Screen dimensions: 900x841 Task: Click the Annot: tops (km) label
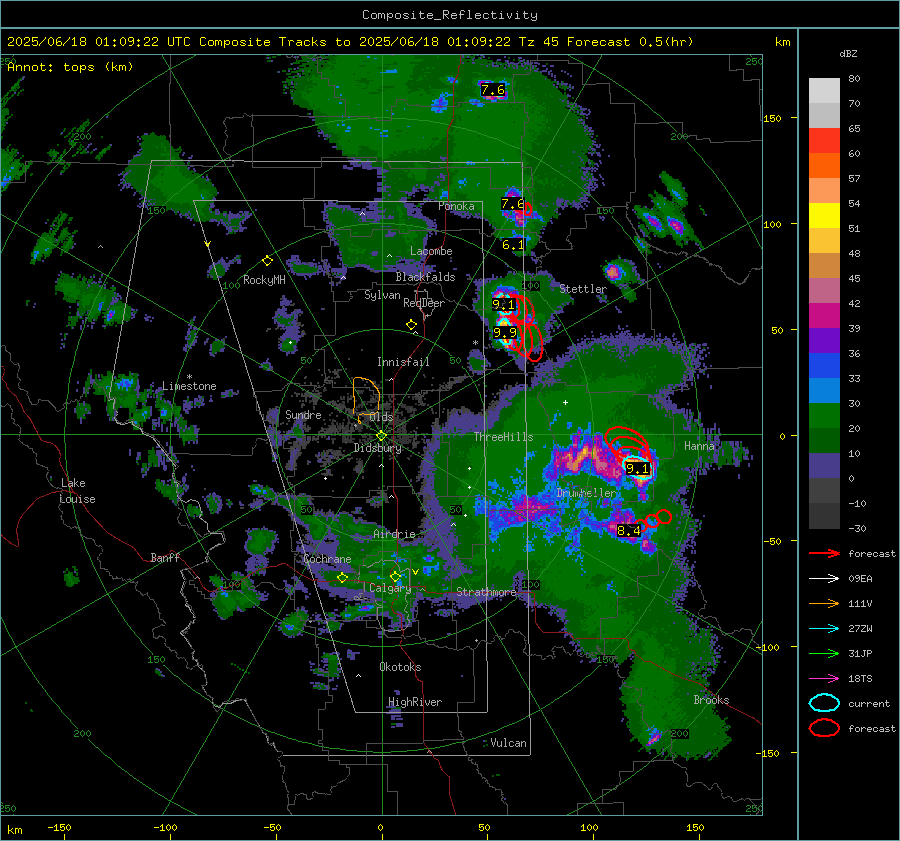click(70, 67)
